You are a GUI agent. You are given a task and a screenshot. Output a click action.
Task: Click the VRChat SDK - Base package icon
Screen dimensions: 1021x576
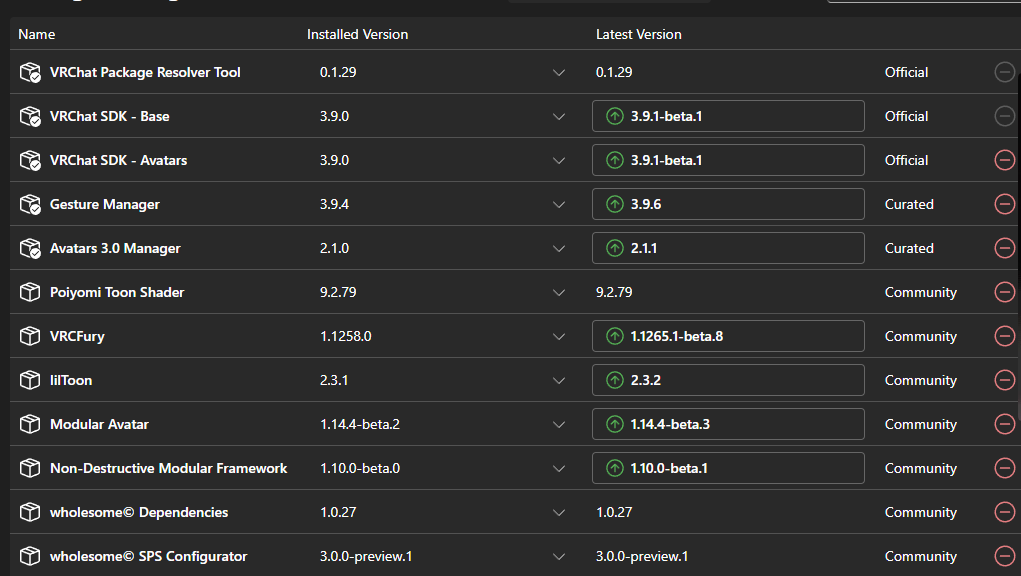pos(30,117)
